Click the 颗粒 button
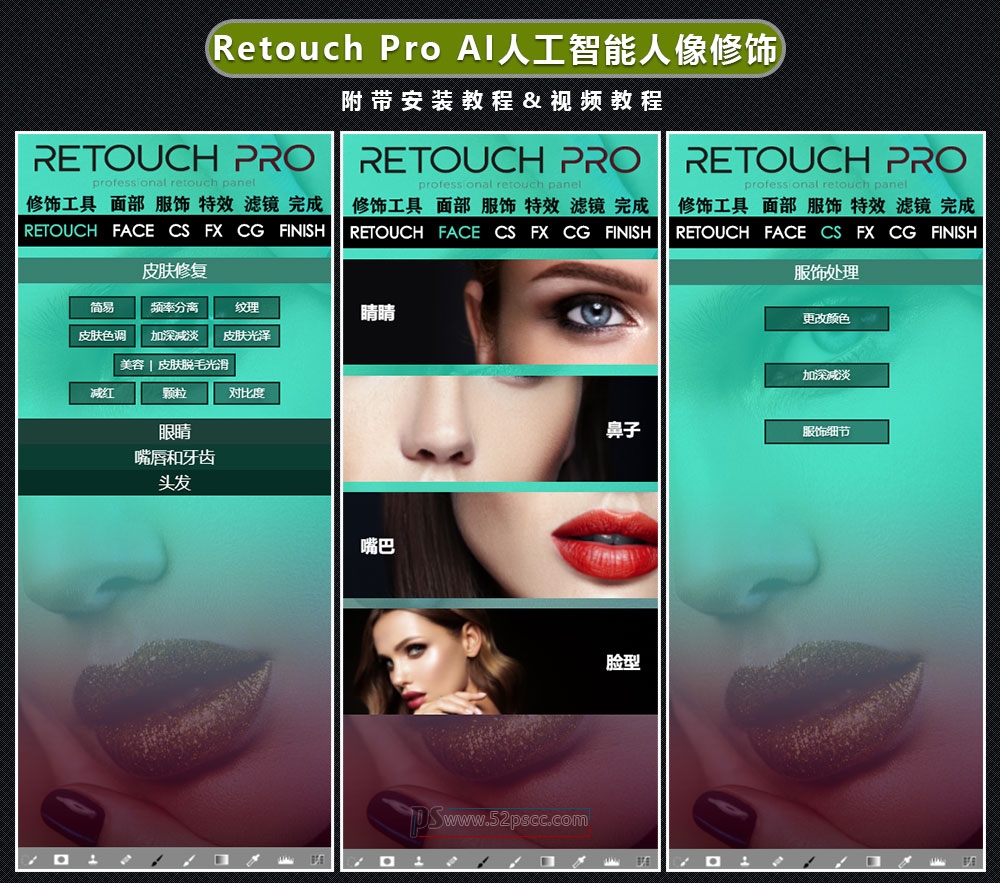Screen dimensions: 1000x883 pyautogui.click(x=174, y=393)
